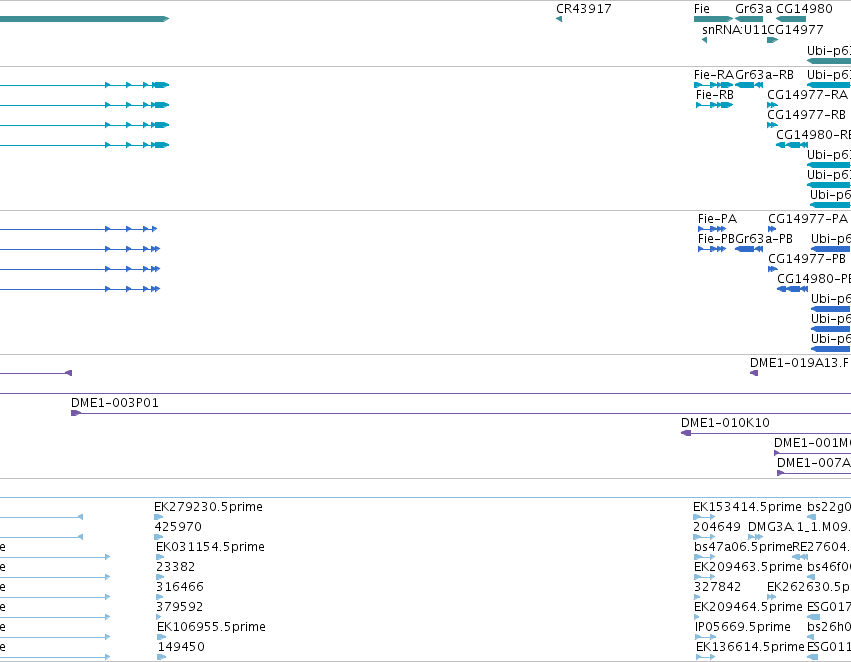851x662 pixels.
Task: Click the DME1-010K10 clone arrow start
Action: [x=686, y=433]
